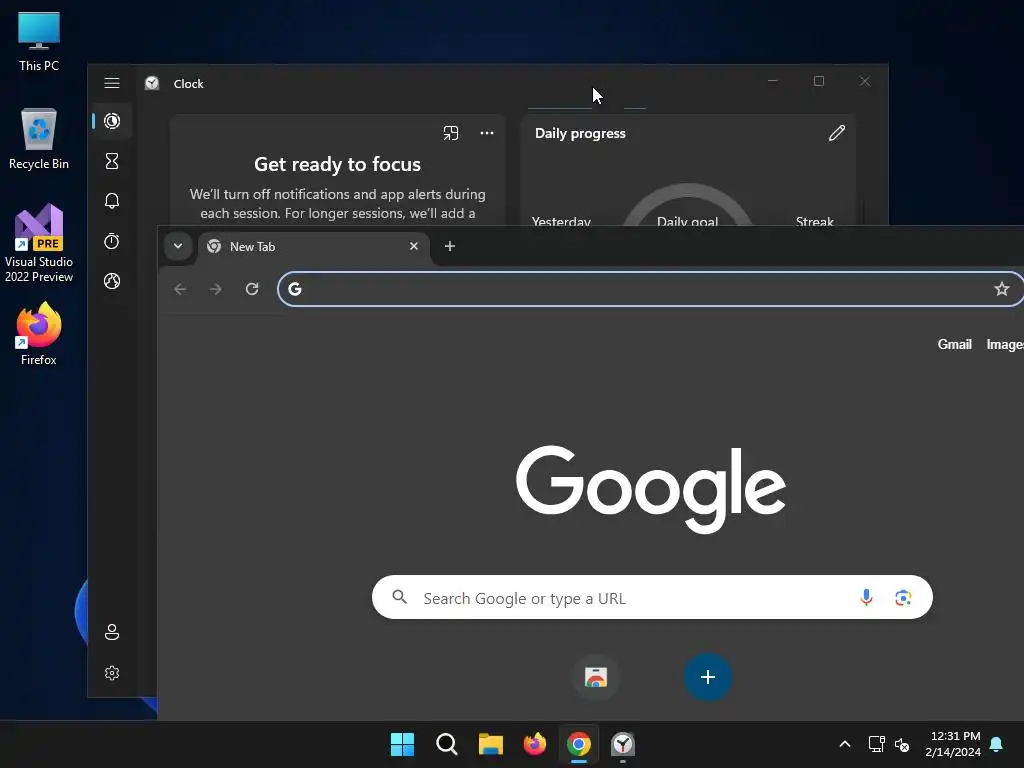Image resolution: width=1024 pixels, height=768 pixels.
Task: Go forward in Chrome
Action: (x=216, y=289)
